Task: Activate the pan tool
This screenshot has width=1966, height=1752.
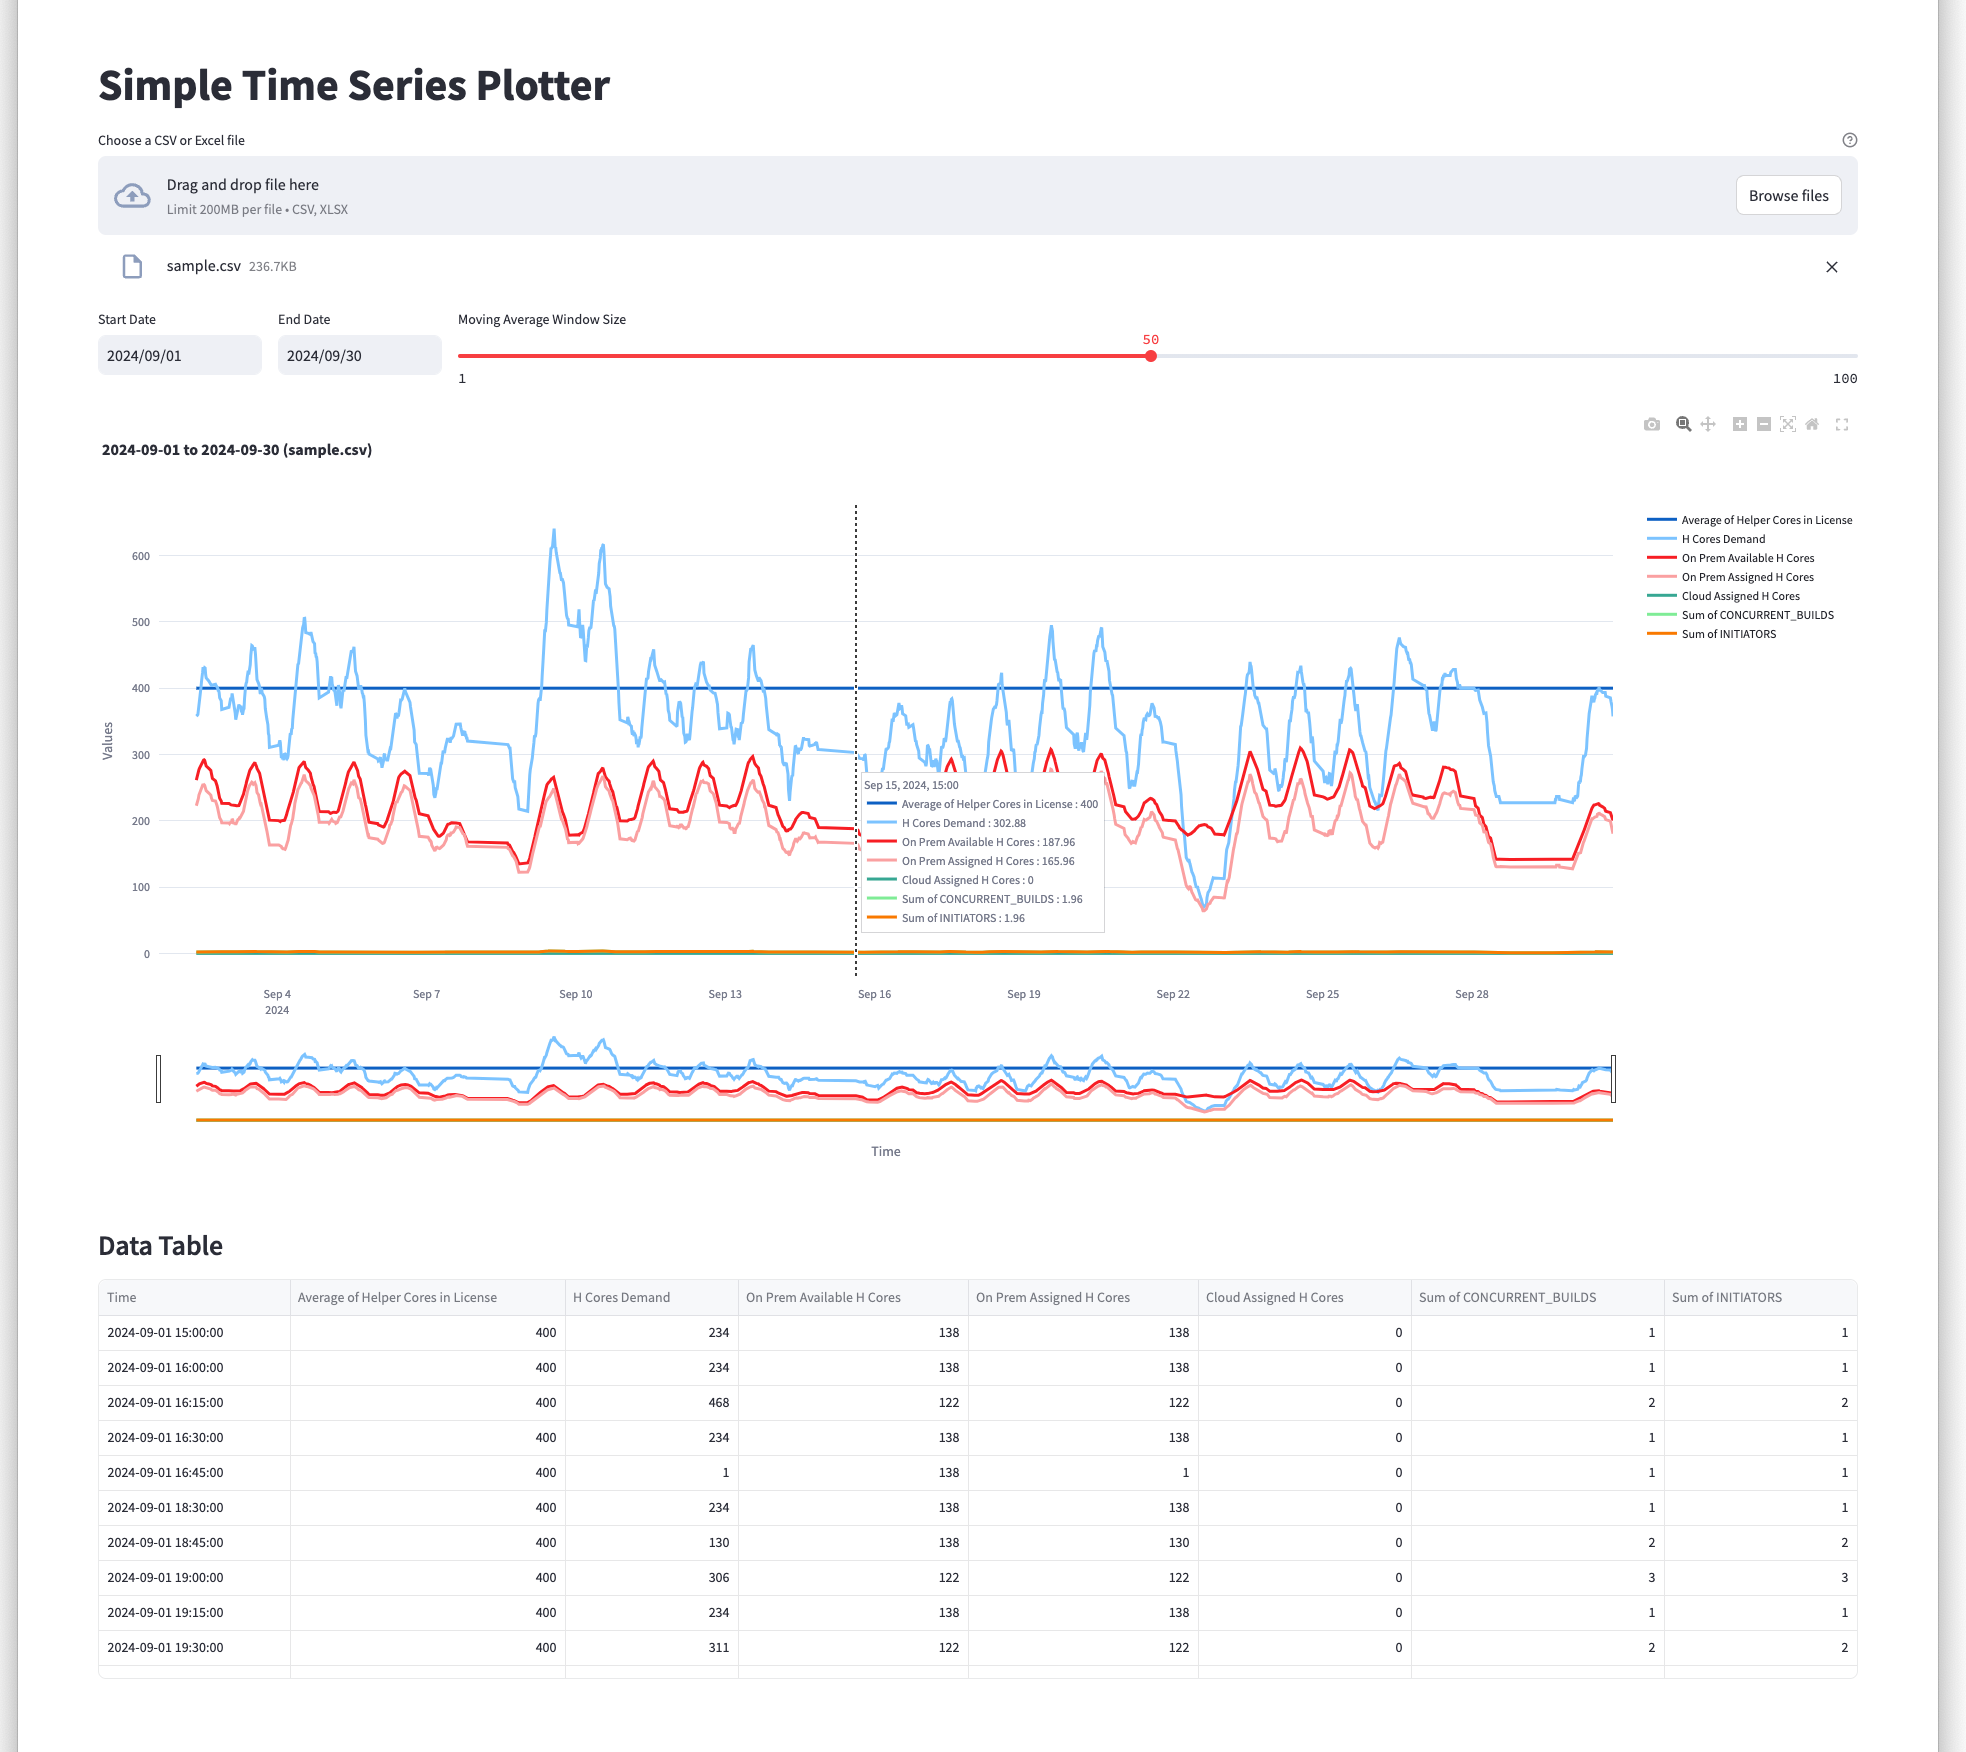Action: click(1708, 425)
